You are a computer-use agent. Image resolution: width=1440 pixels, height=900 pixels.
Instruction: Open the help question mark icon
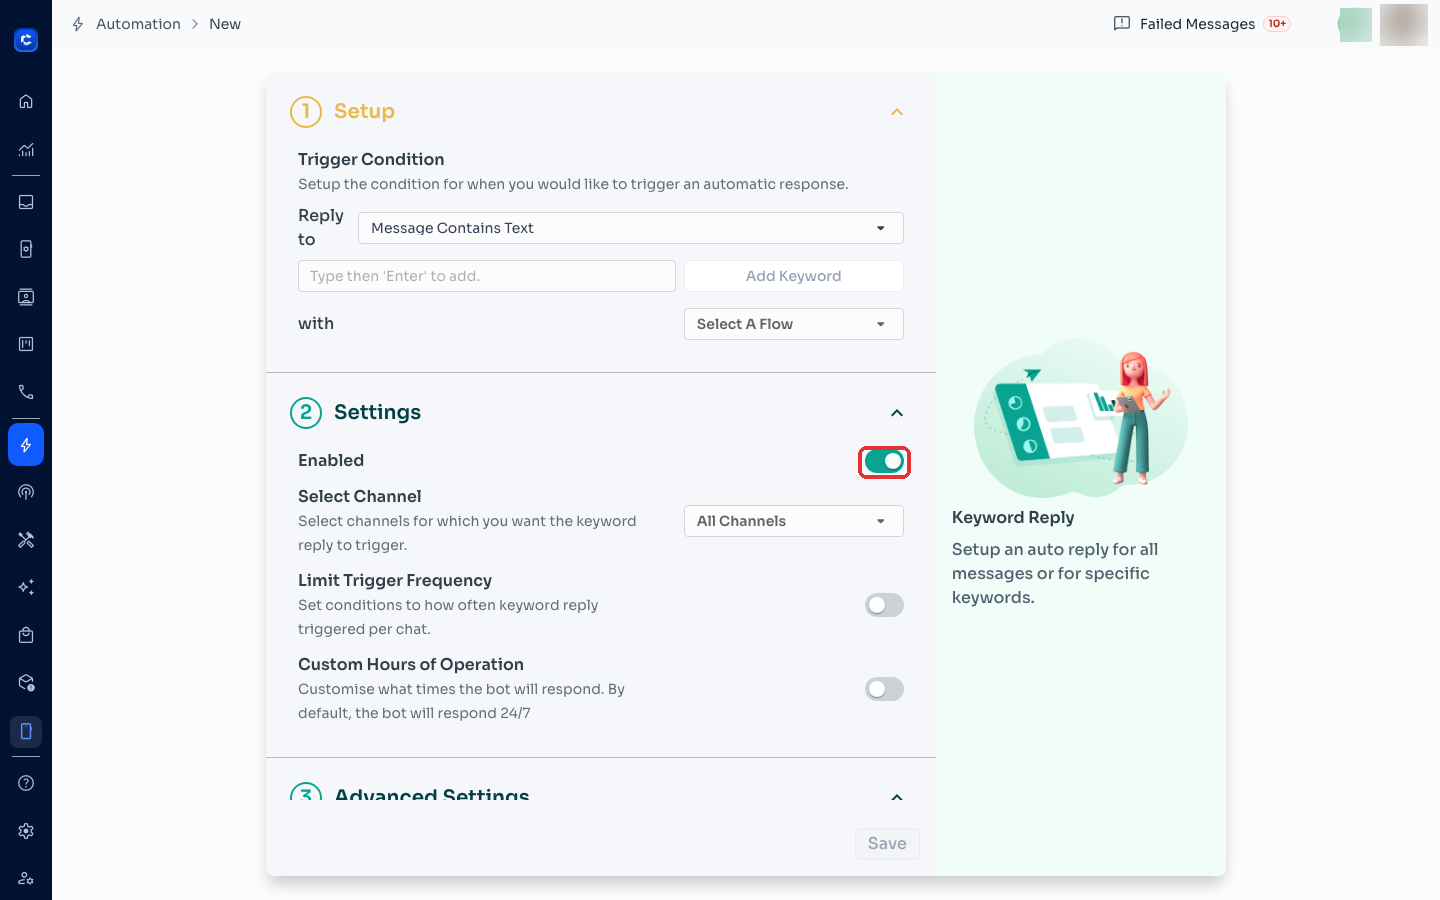[x=26, y=783]
